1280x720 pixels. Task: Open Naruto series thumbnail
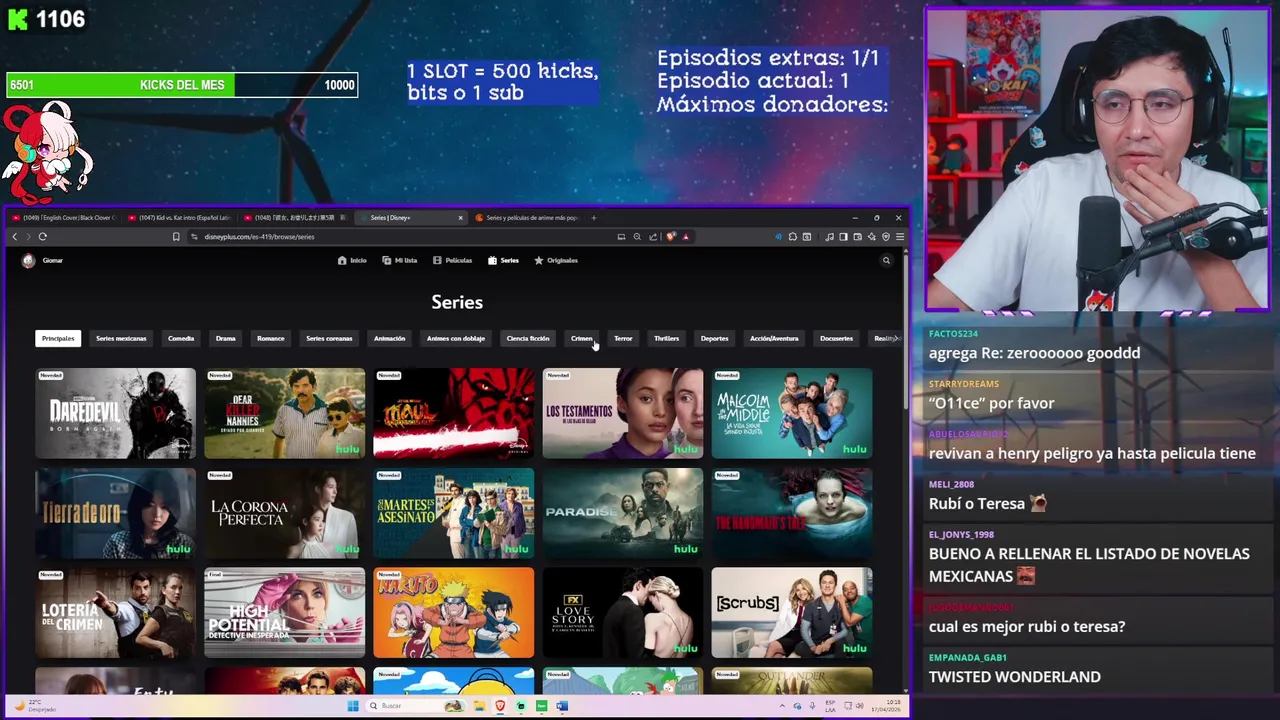[x=454, y=613]
